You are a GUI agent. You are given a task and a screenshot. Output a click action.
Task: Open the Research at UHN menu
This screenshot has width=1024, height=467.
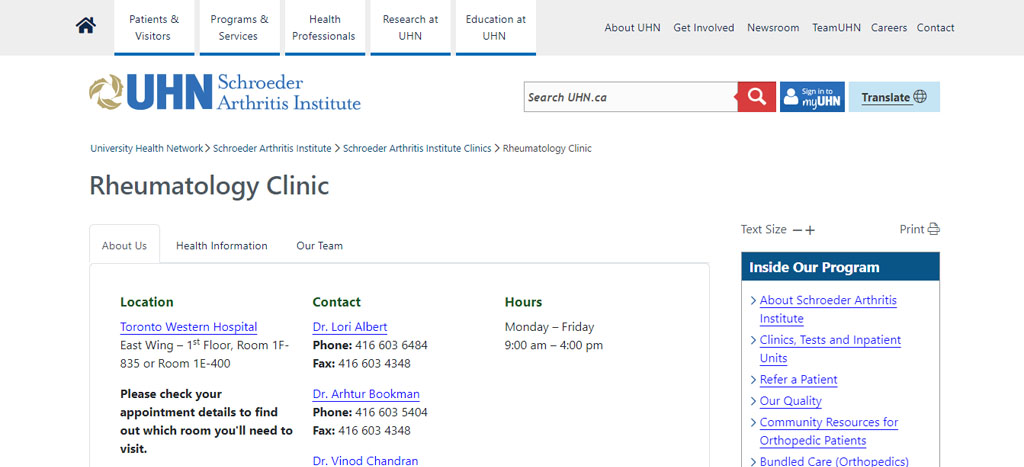click(410, 27)
